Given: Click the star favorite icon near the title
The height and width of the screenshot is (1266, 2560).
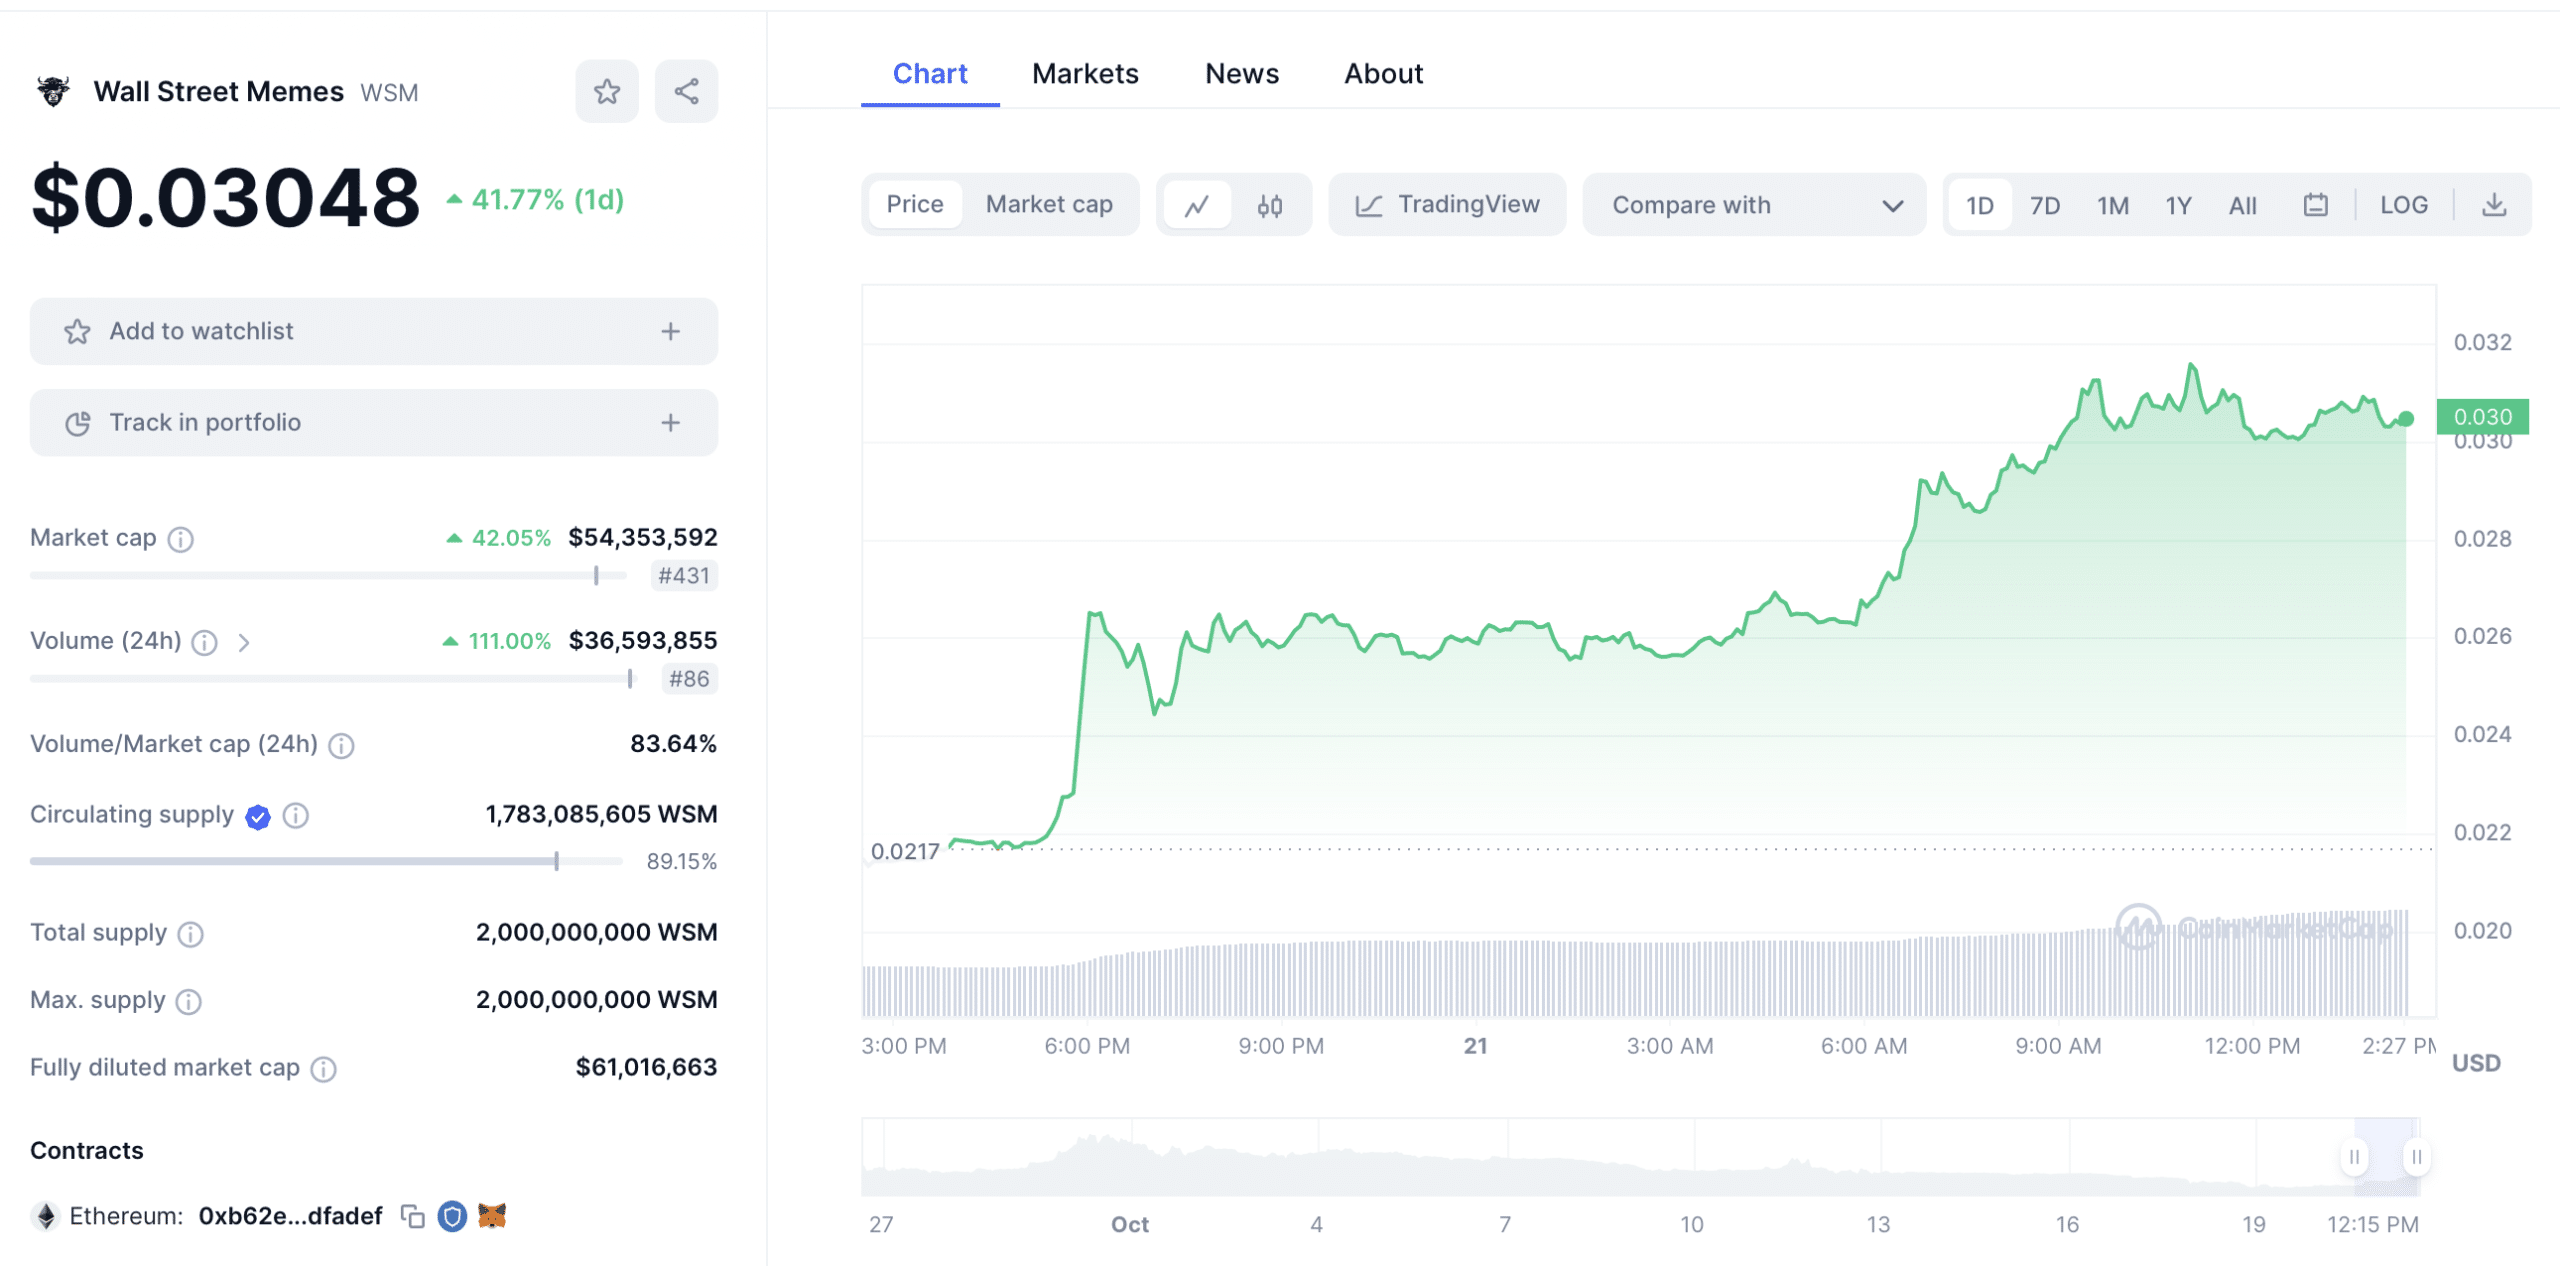Looking at the screenshot, I should pos(606,91).
